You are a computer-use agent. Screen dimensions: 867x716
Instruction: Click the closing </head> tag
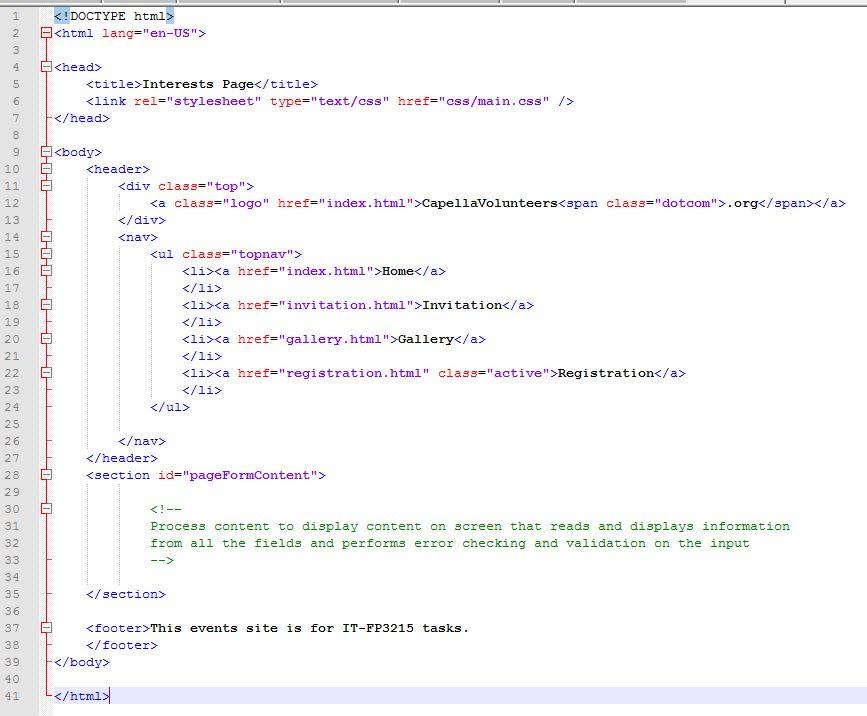coord(82,118)
